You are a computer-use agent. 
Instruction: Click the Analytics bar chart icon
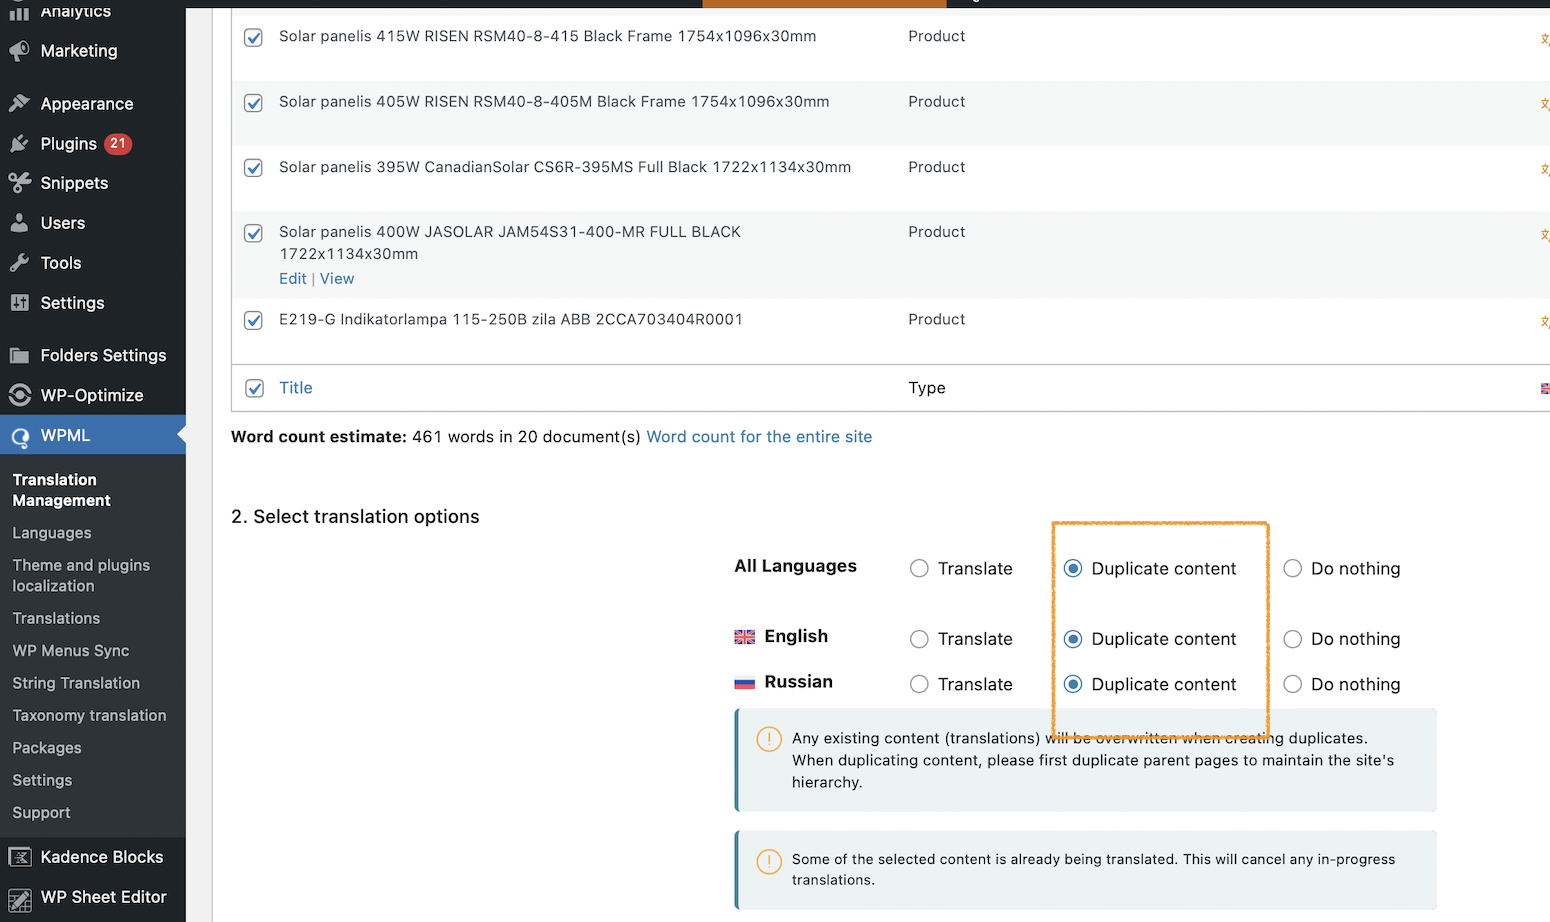(19, 12)
